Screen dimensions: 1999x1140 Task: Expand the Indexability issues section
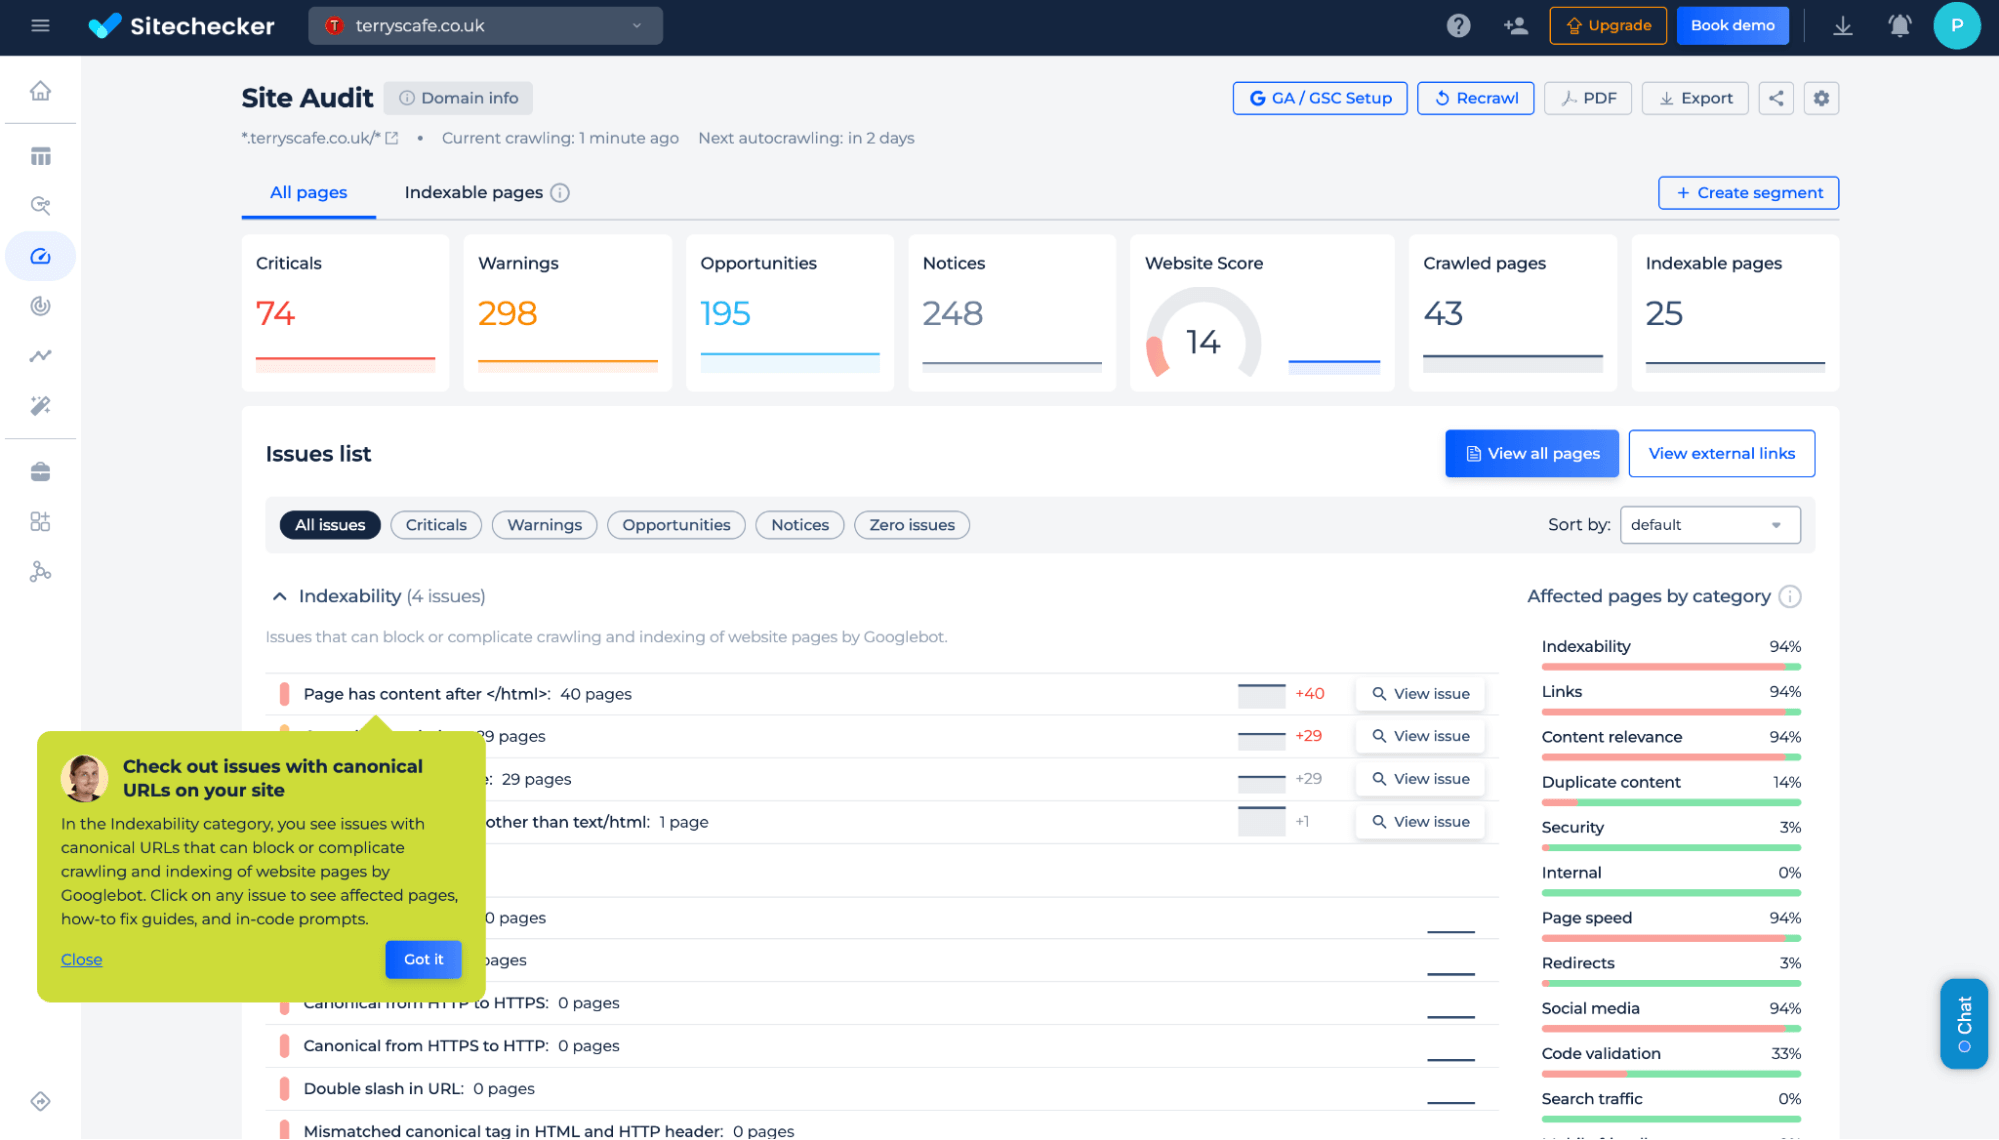point(280,595)
